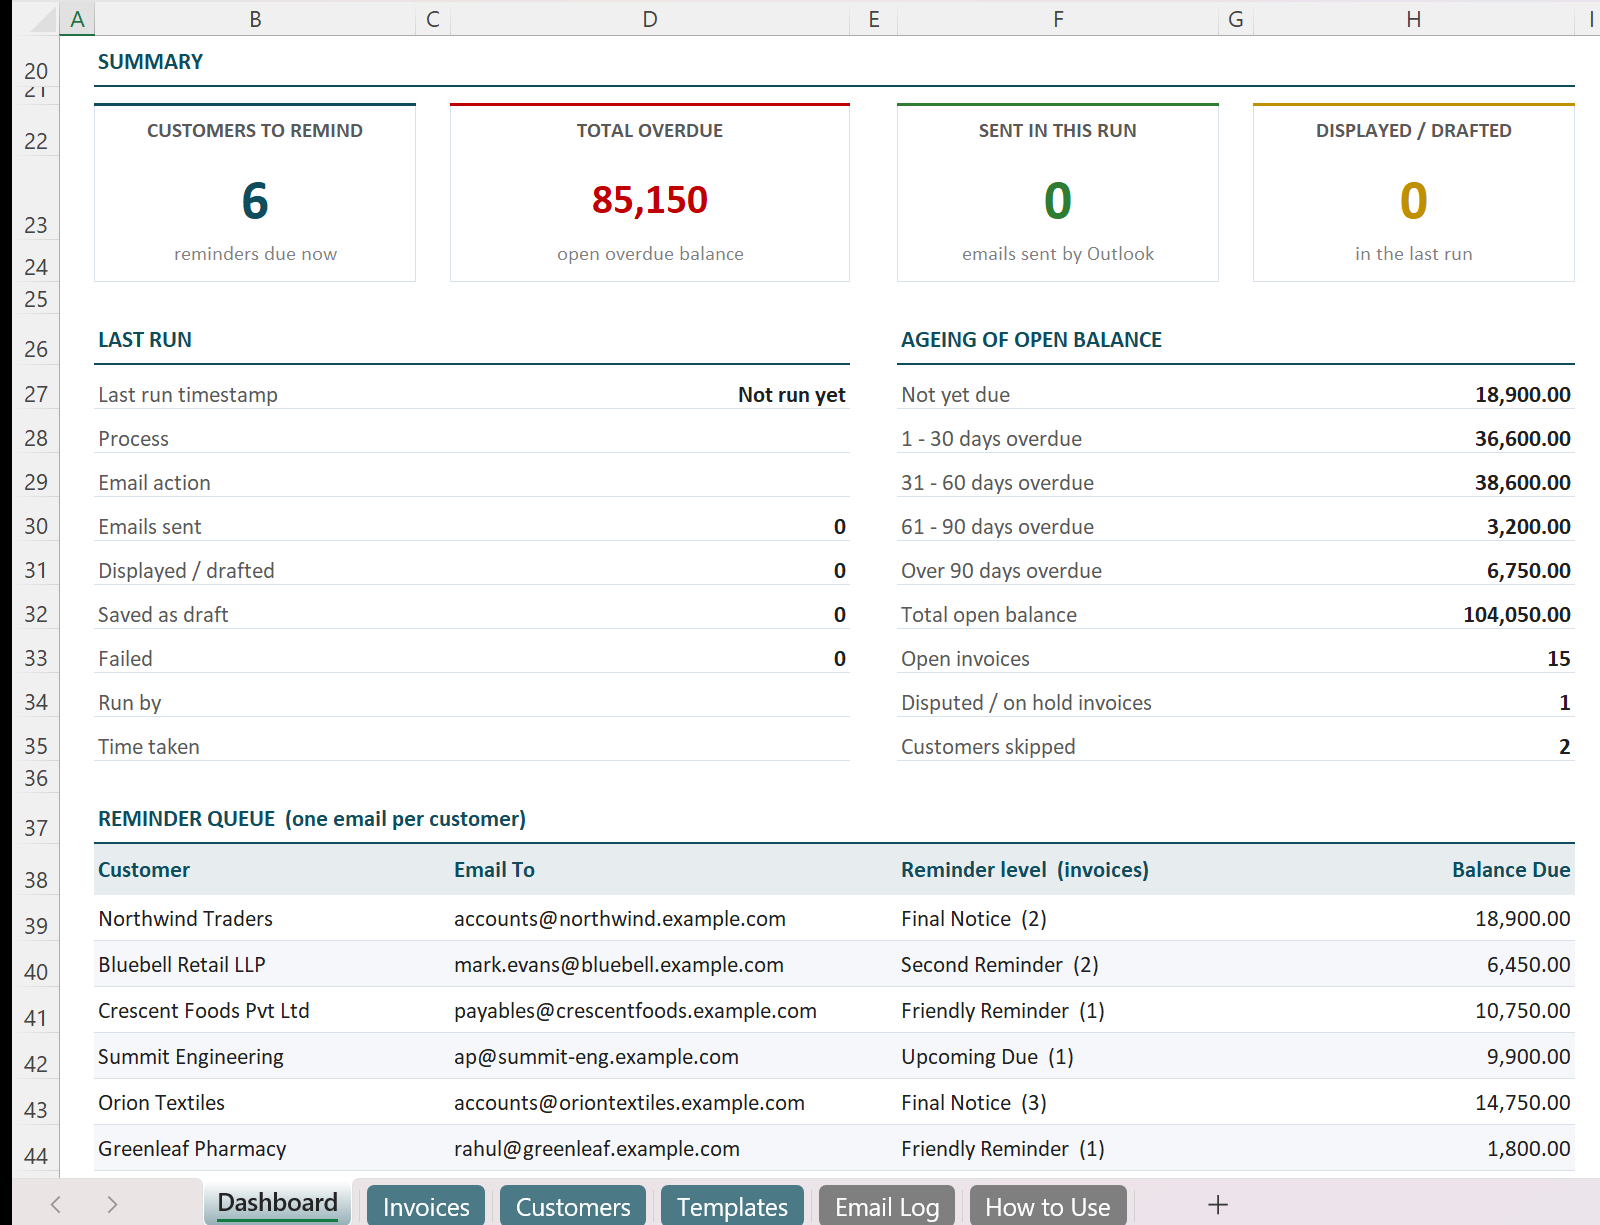Add a new sheet with plus icon
Image resolution: width=1600 pixels, height=1225 pixels.
pyautogui.click(x=1217, y=1205)
